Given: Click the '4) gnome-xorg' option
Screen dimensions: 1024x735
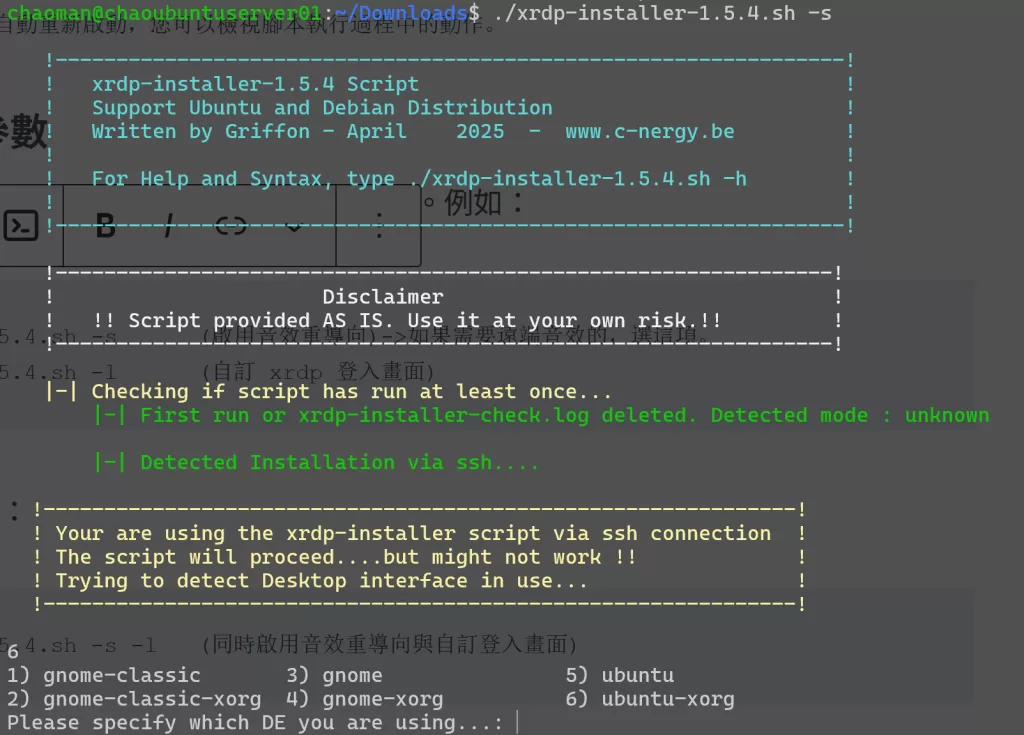Looking at the screenshot, I should click(x=364, y=699).
